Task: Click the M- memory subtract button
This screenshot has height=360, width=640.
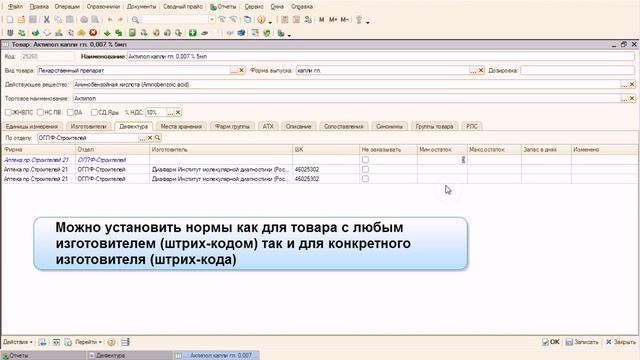Action: click(344, 20)
